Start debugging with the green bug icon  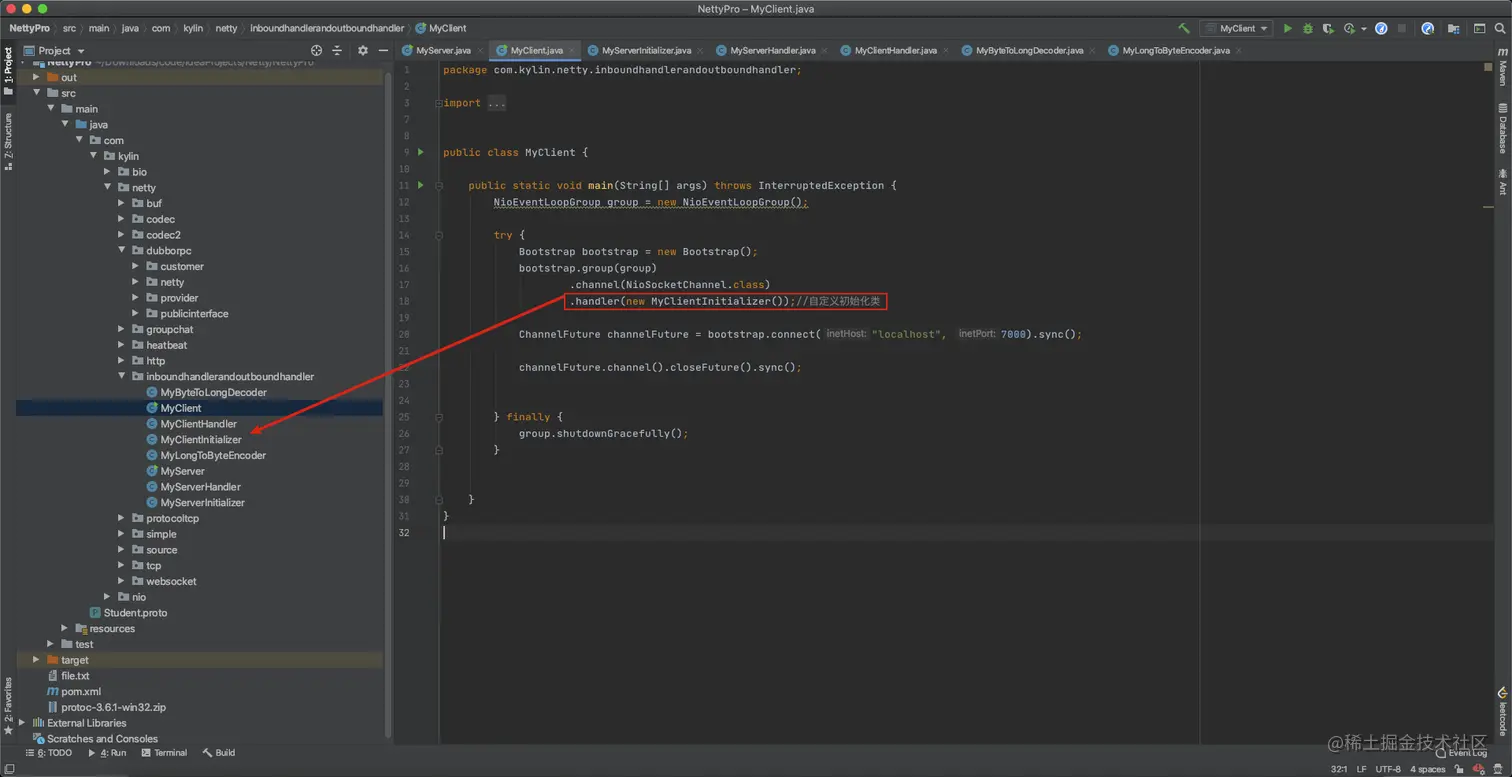1308,29
